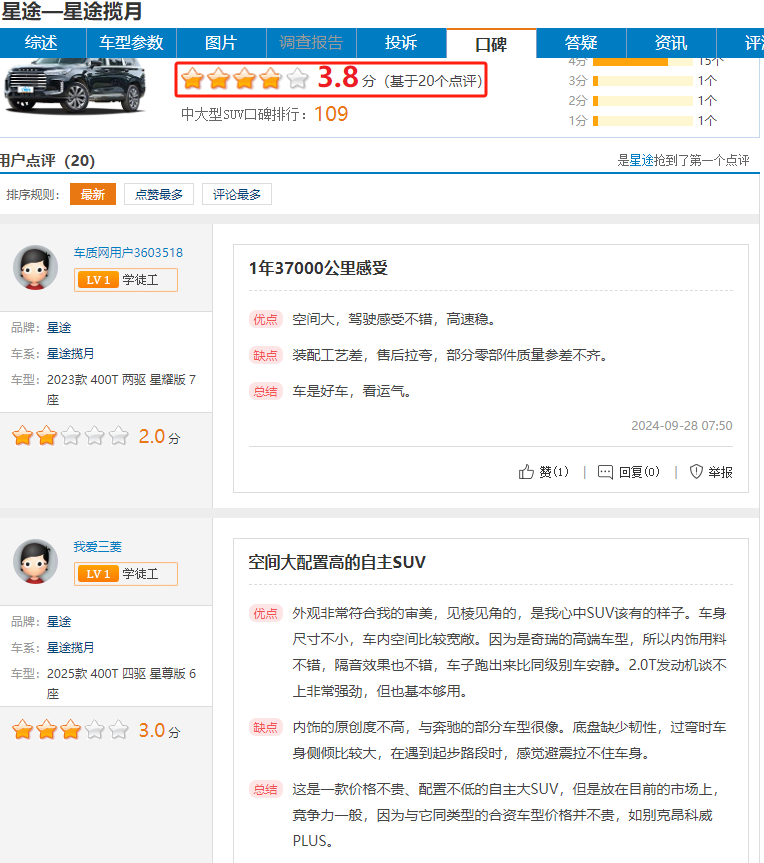Screen dimensions: 764x863
Task: Click the 2025款 400T 四驱 星尊版 model text
Action: coord(121,683)
